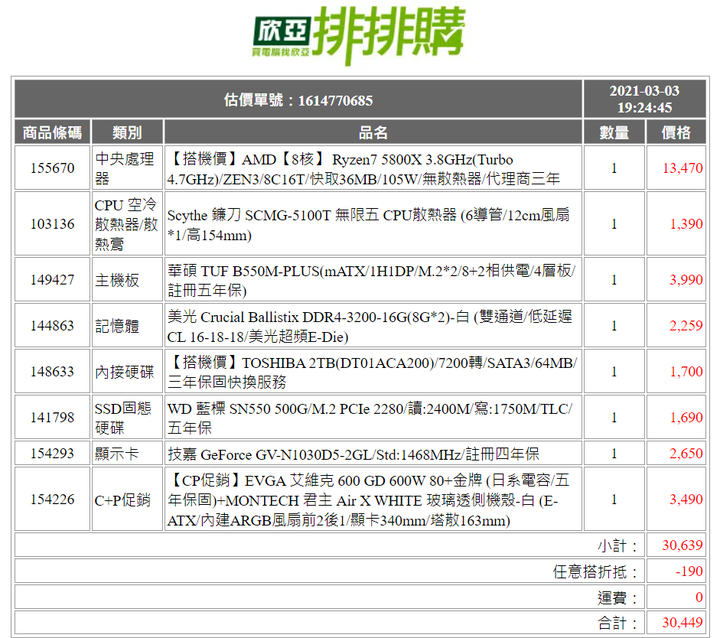Viewport: 720px width, 638px height.
Task: Click the 類別 column header
Action: (127, 133)
